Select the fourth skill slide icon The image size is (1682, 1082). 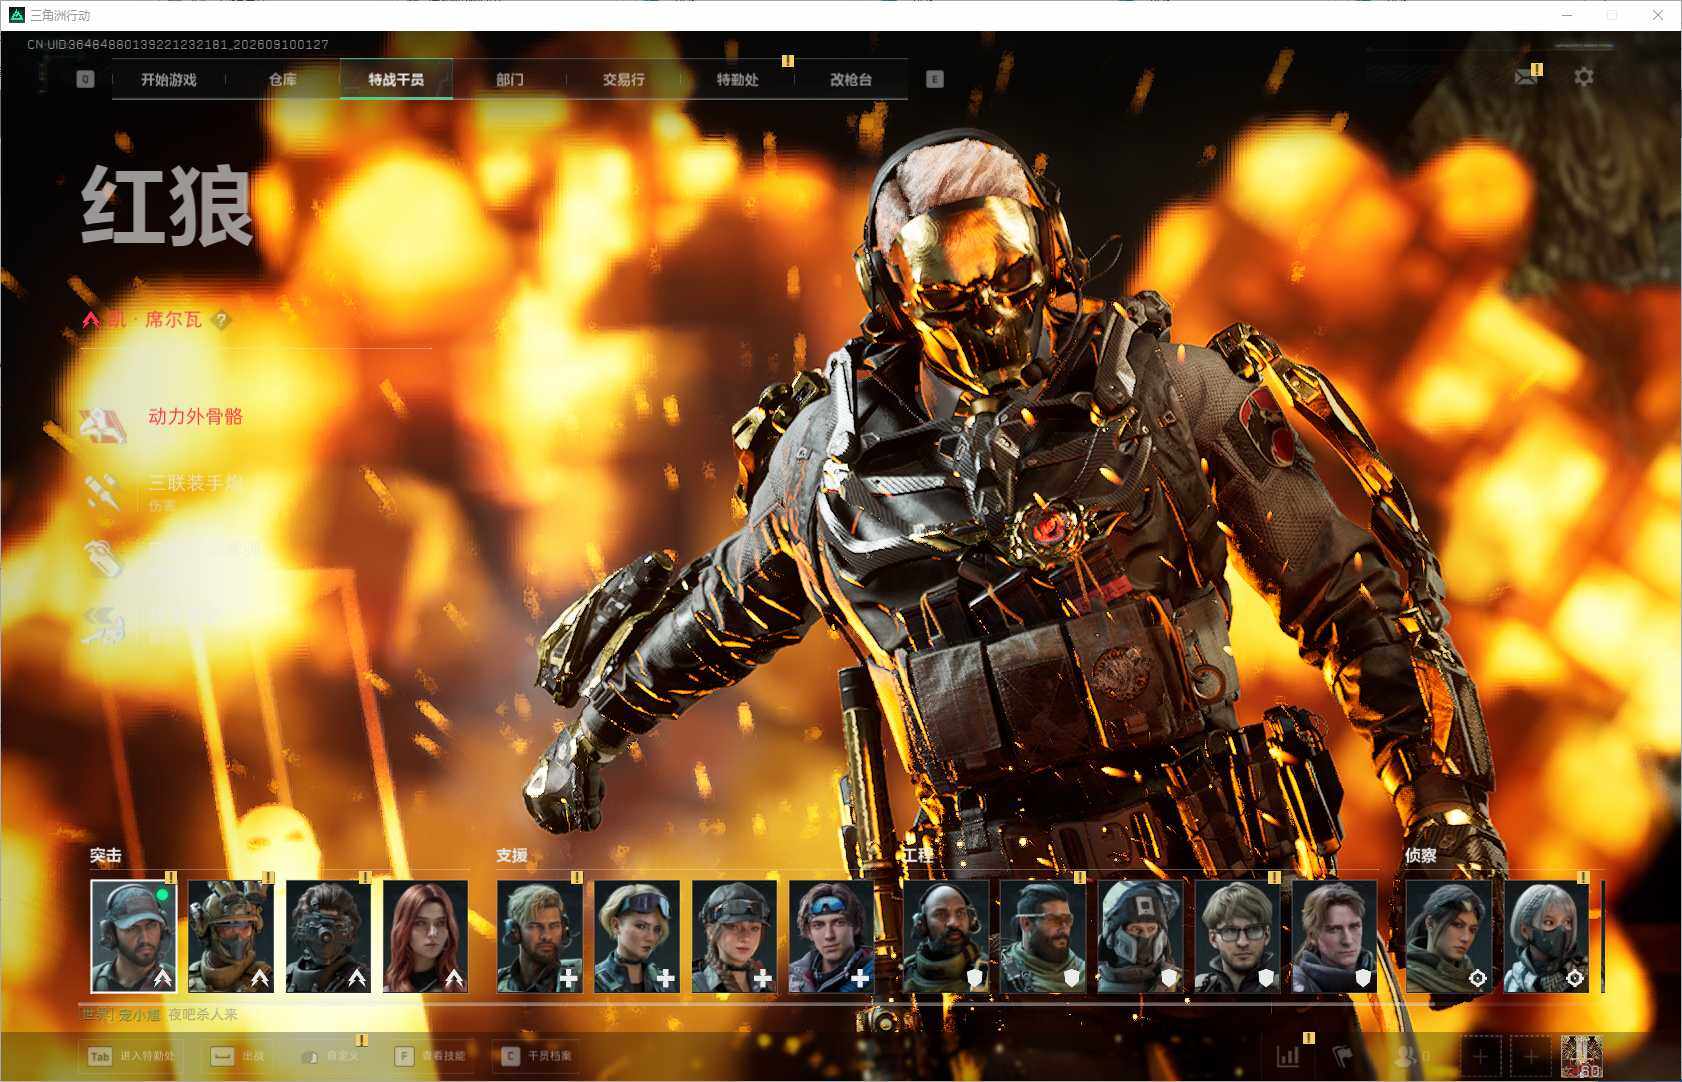point(103,624)
